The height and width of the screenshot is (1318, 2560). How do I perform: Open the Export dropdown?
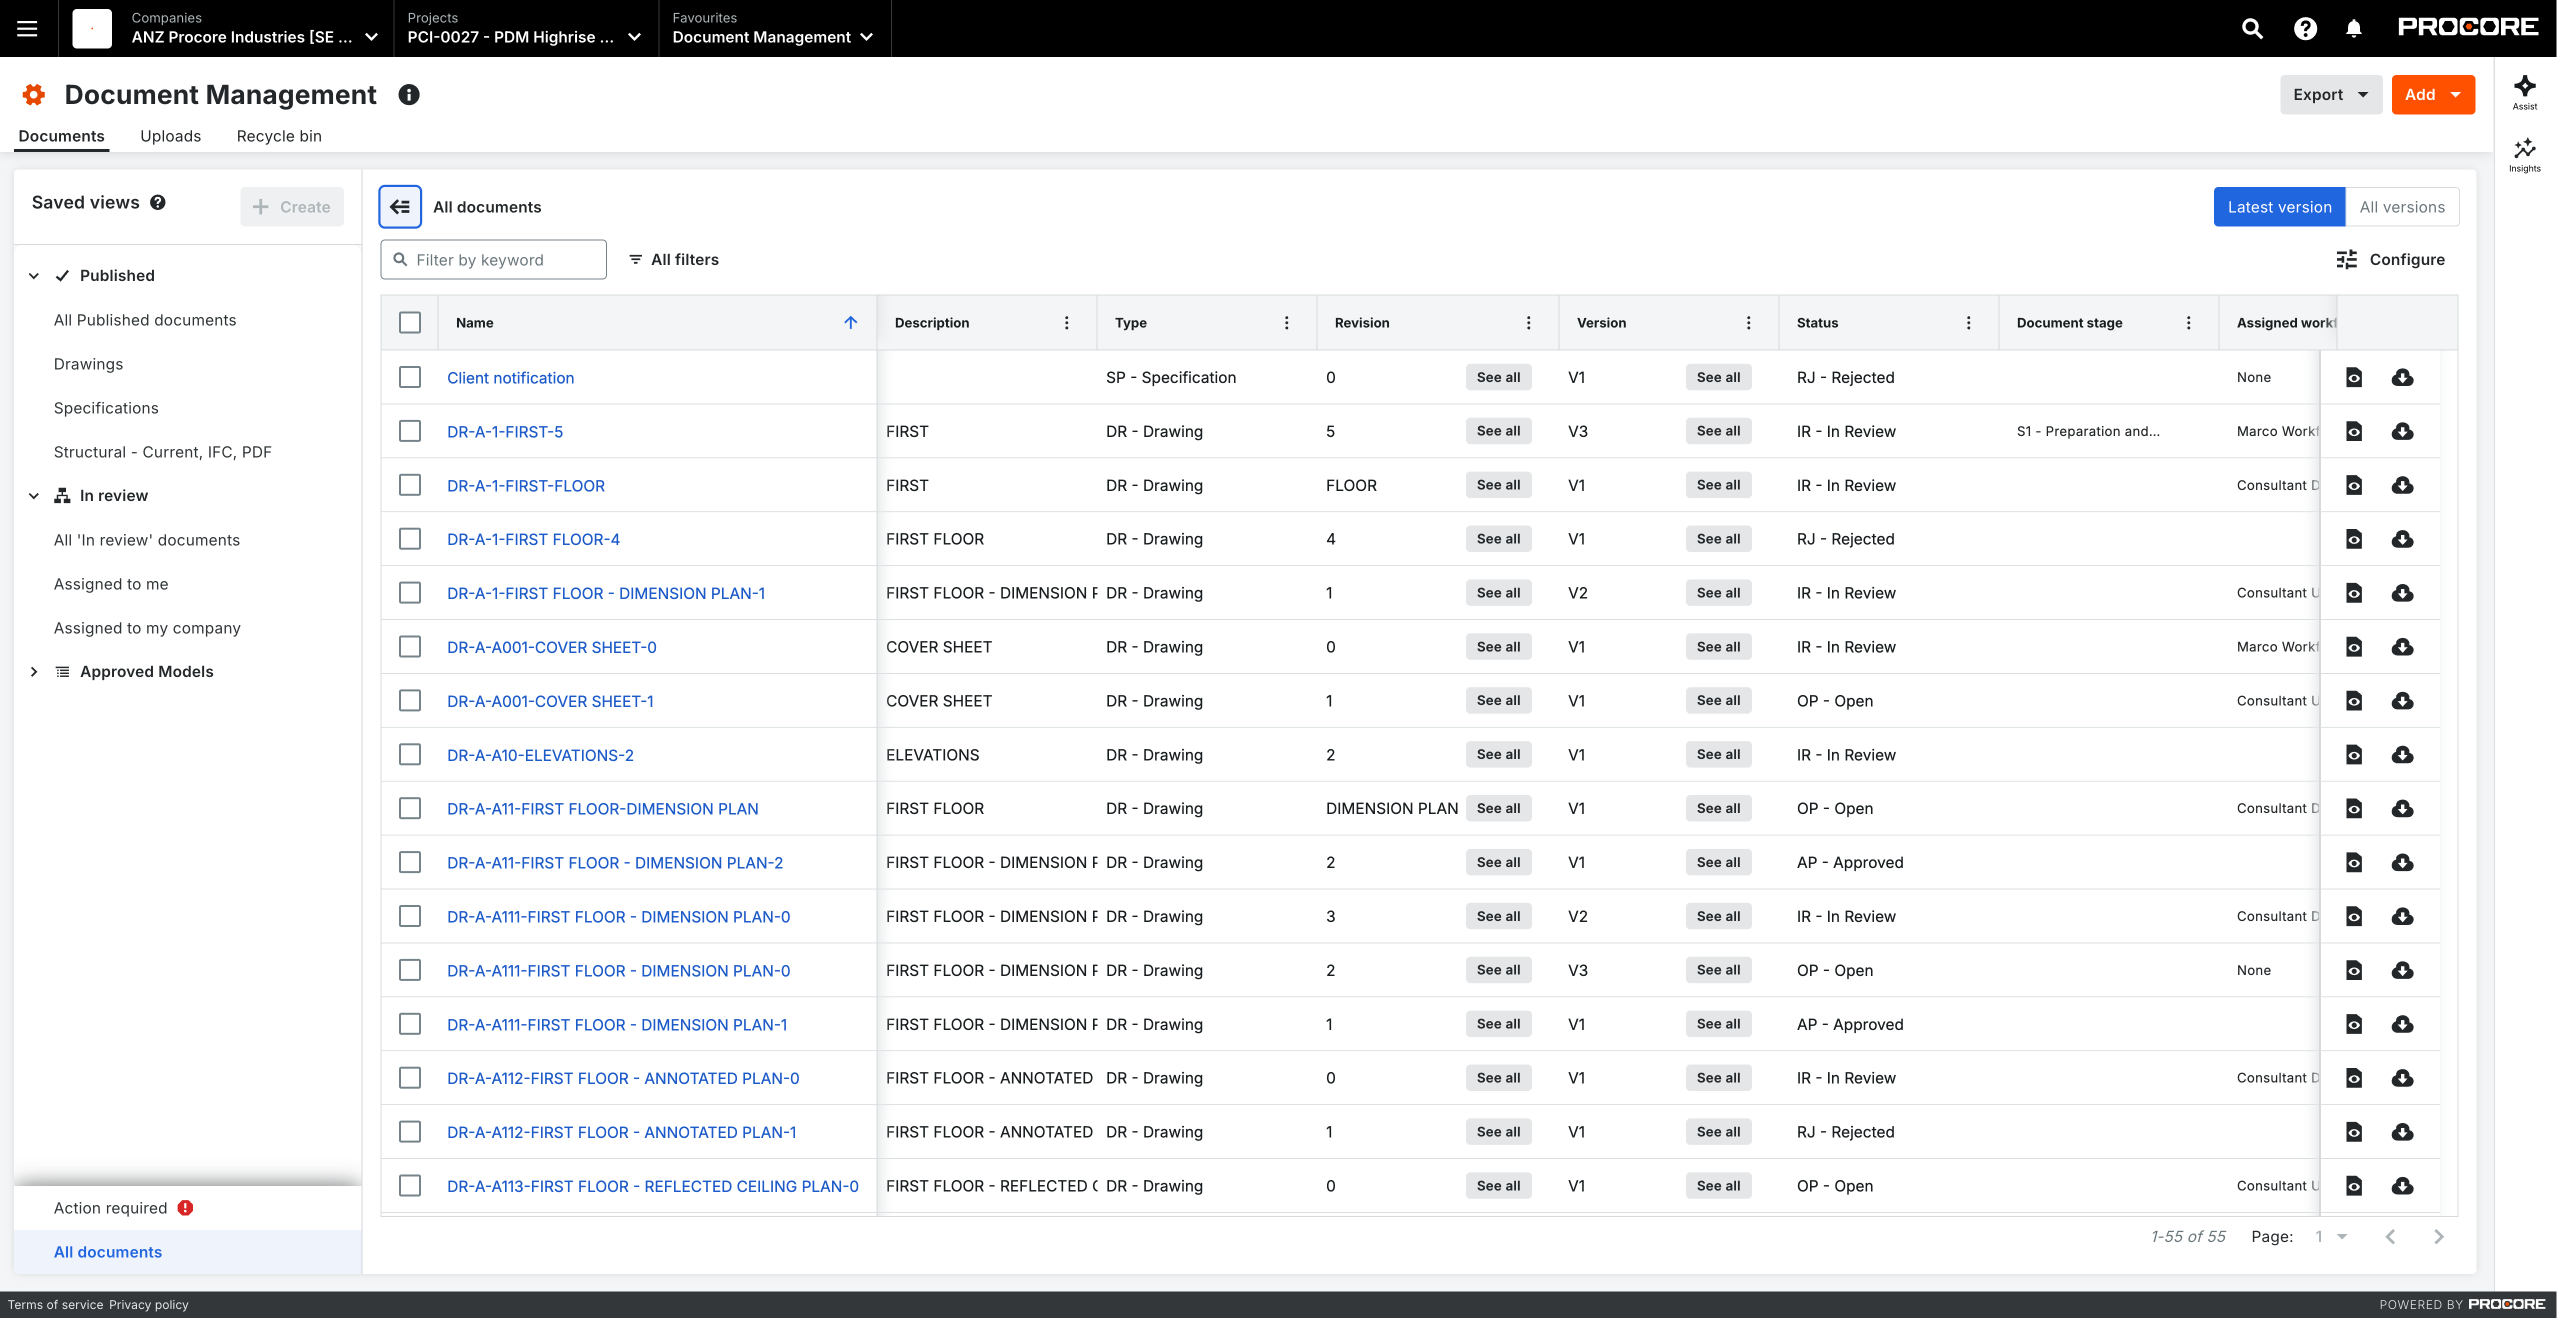(x=2330, y=94)
